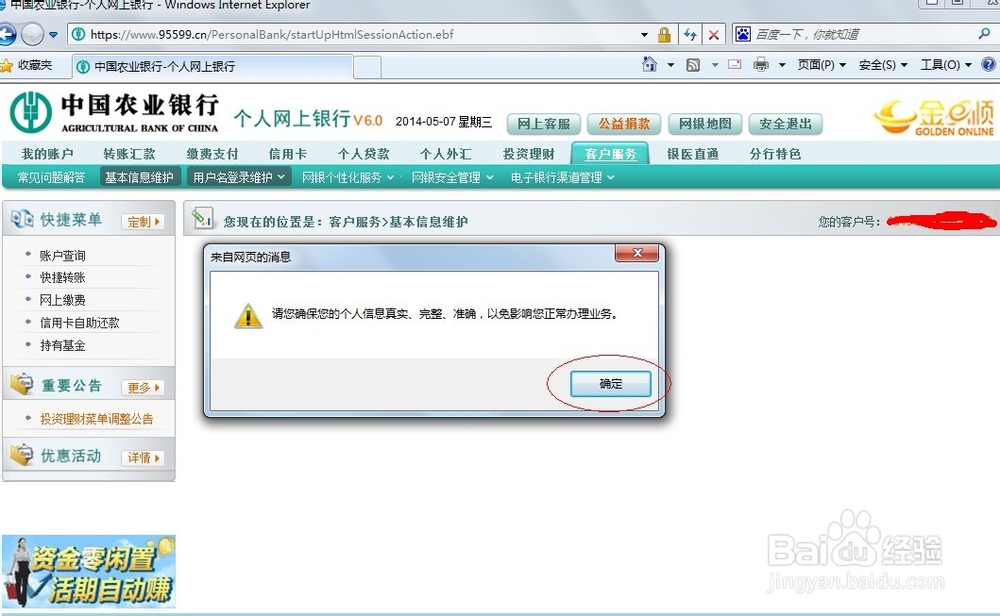Click the 网上客服 button
The height and width of the screenshot is (616, 1000).
pyautogui.click(x=543, y=124)
